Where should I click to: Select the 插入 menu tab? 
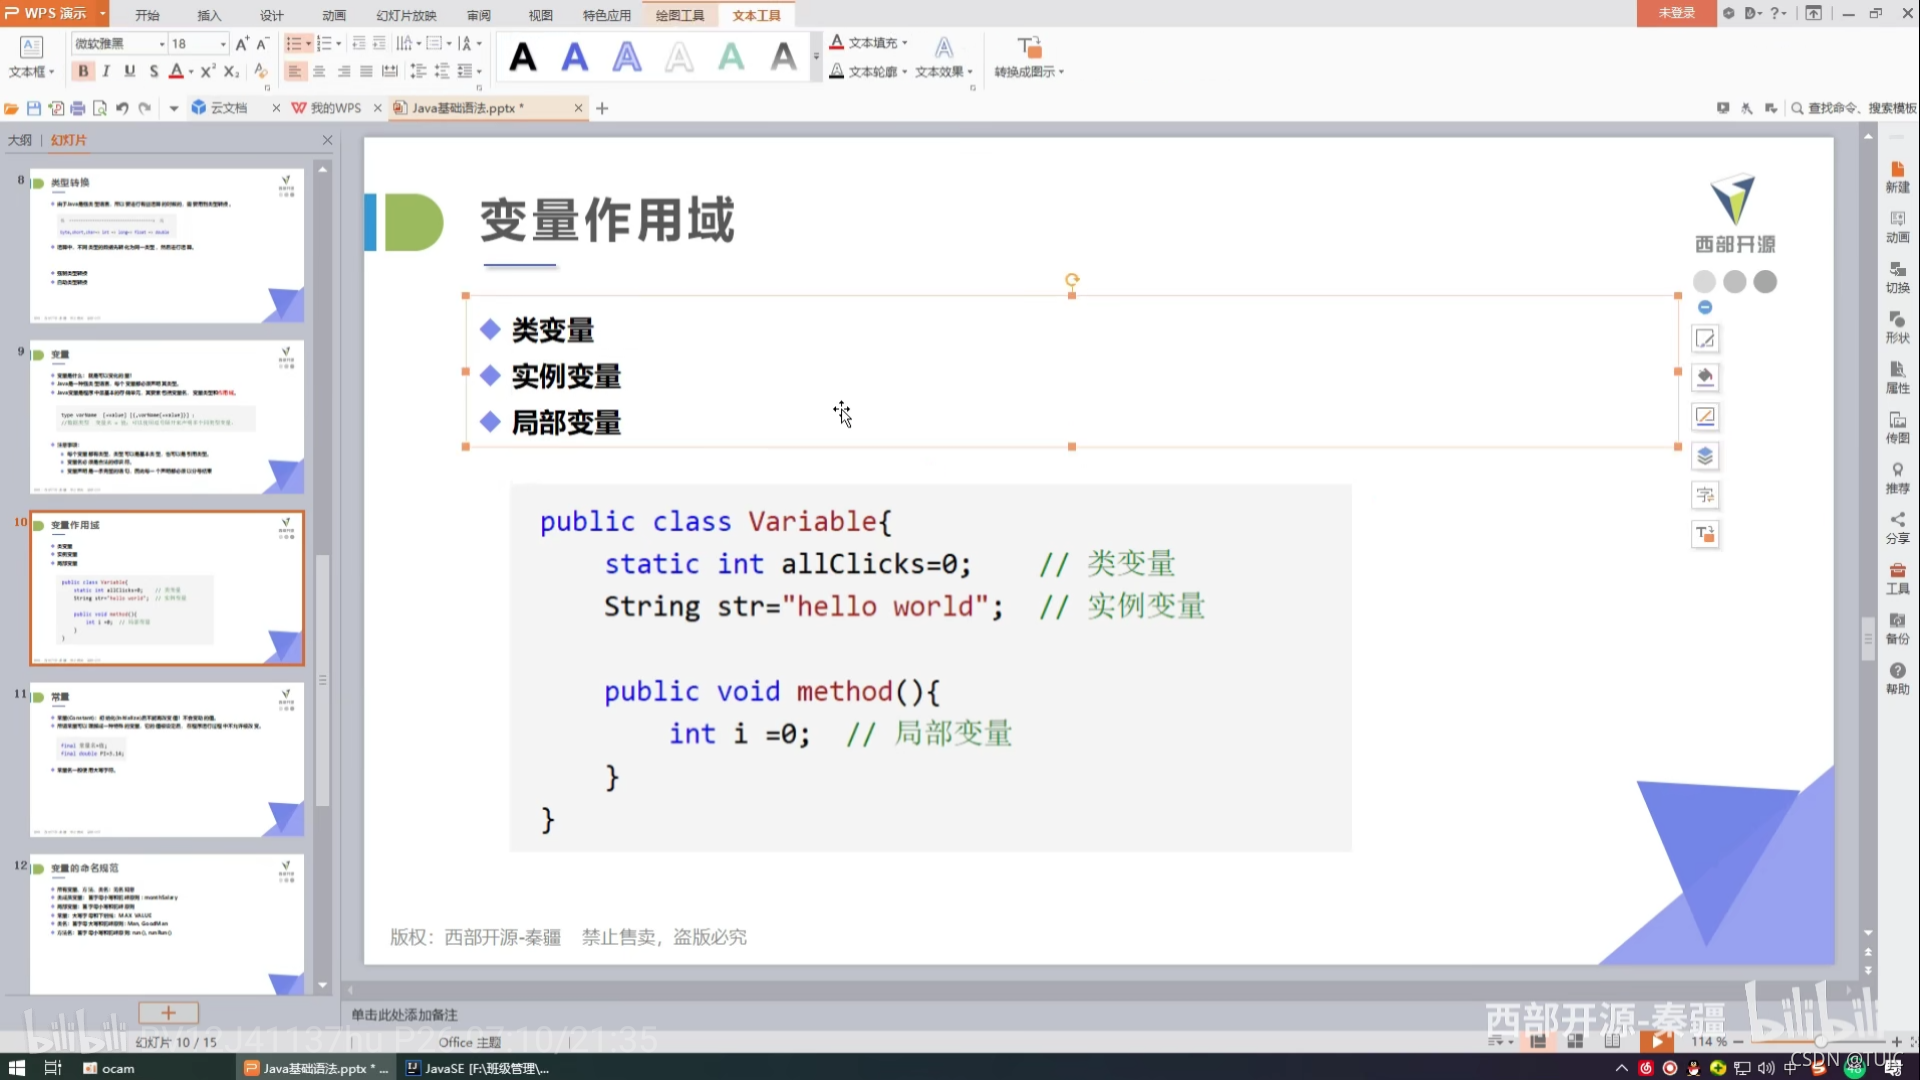(210, 15)
